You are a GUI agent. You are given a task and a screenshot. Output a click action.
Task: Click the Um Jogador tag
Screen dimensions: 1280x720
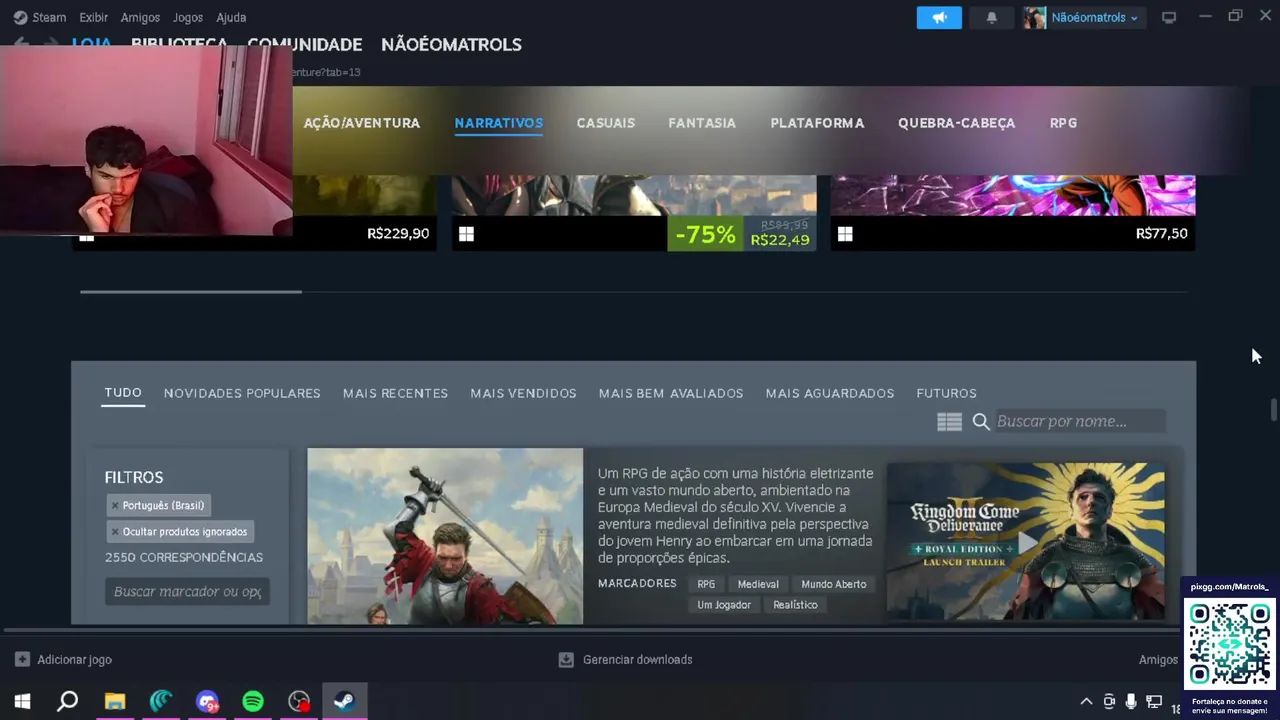click(724, 605)
